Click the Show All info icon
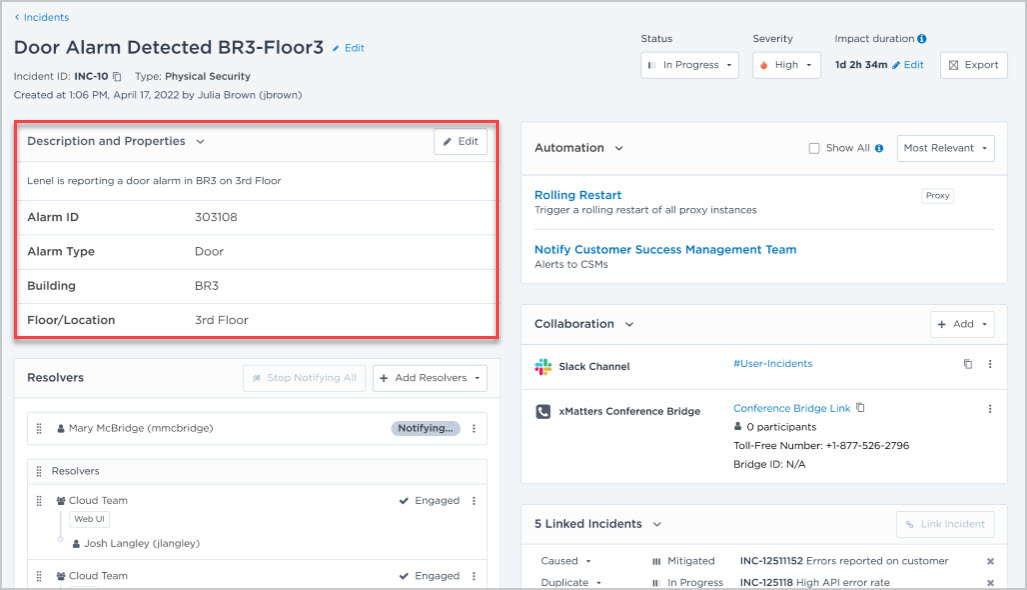The width and height of the screenshot is (1027, 590). (x=879, y=148)
